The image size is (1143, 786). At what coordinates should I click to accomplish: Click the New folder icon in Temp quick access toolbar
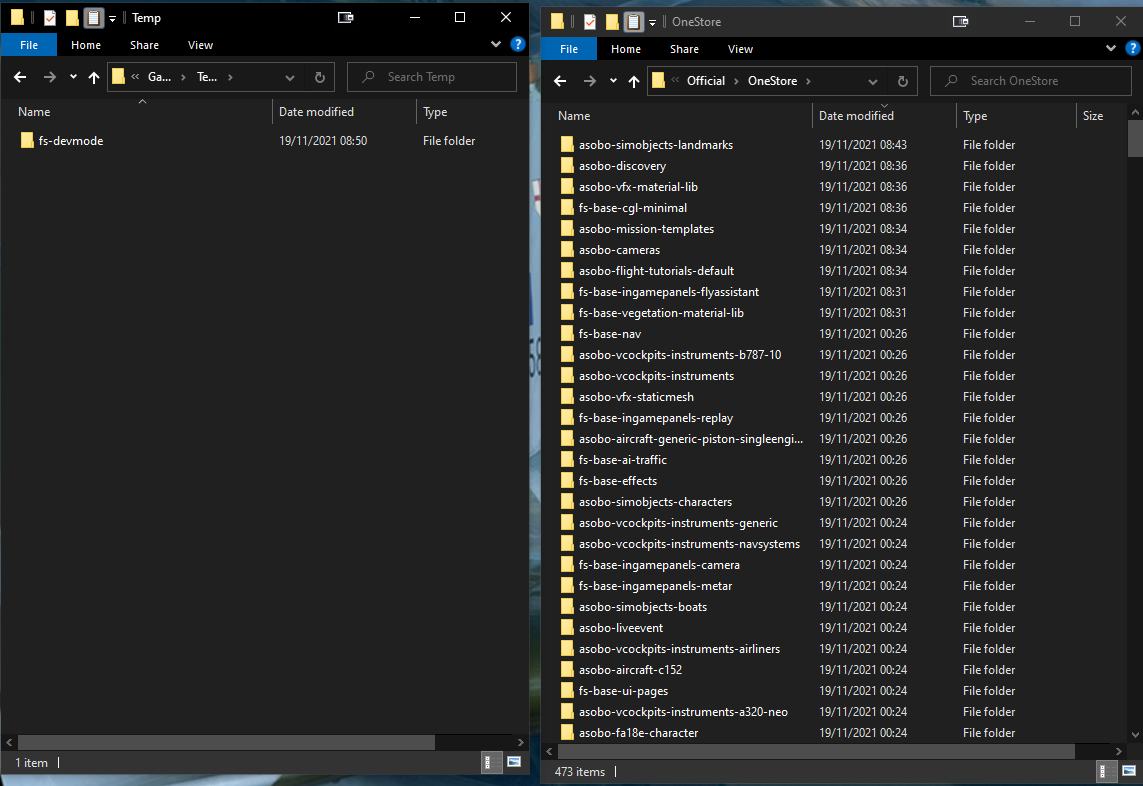[72, 17]
